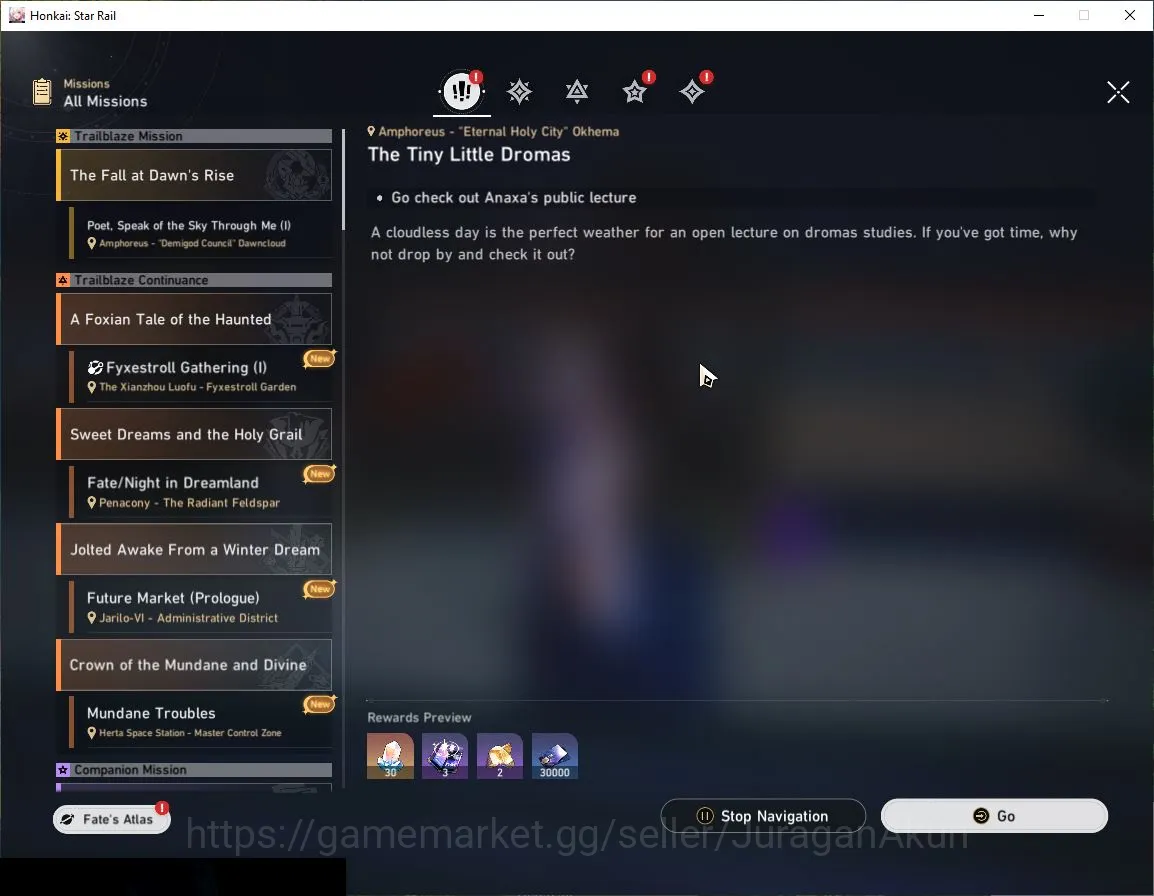Viewport: 1154px width, 896px height.
Task: Open A Foxian Tale of the Haunted
Action: click(194, 320)
